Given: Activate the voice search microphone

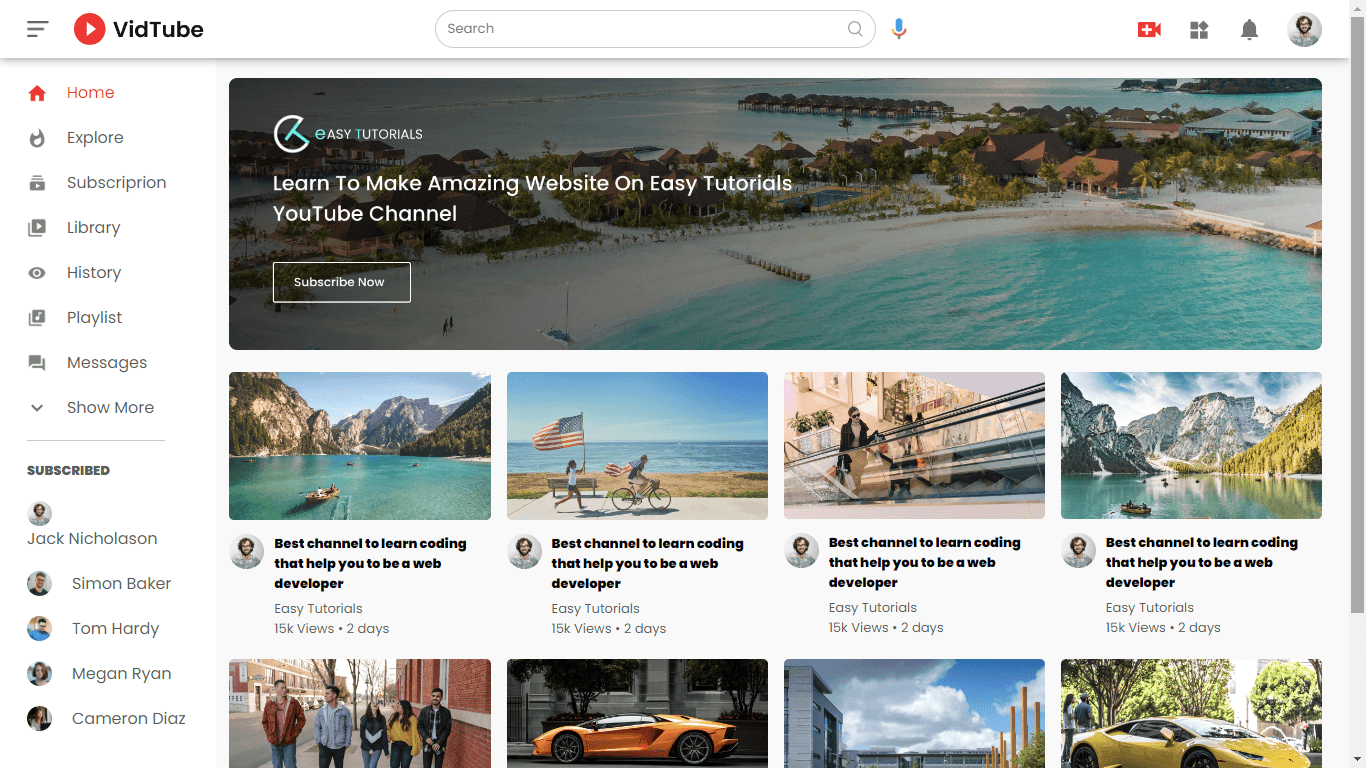Looking at the screenshot, I should pos(899,29).
